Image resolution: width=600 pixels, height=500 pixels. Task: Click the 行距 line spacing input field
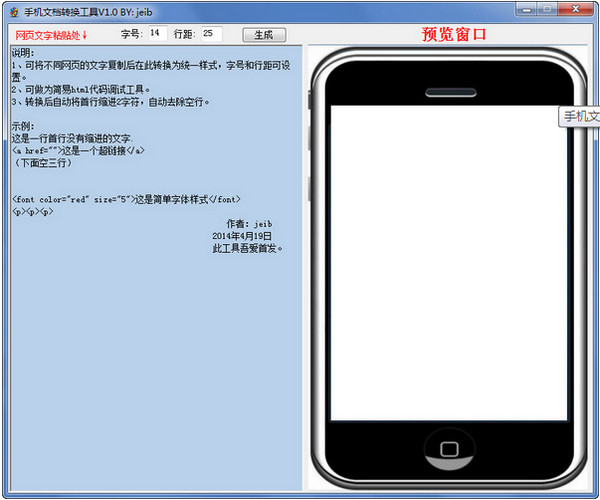(211, 33)
